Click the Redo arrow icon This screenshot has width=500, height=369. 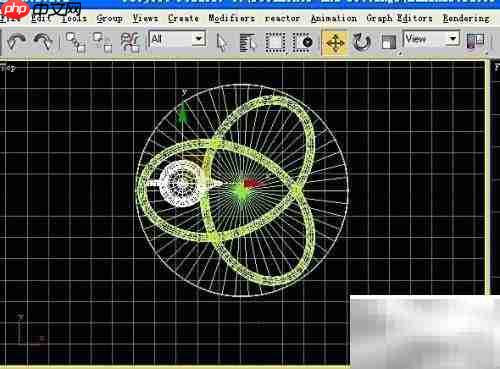tap(43, 42)
